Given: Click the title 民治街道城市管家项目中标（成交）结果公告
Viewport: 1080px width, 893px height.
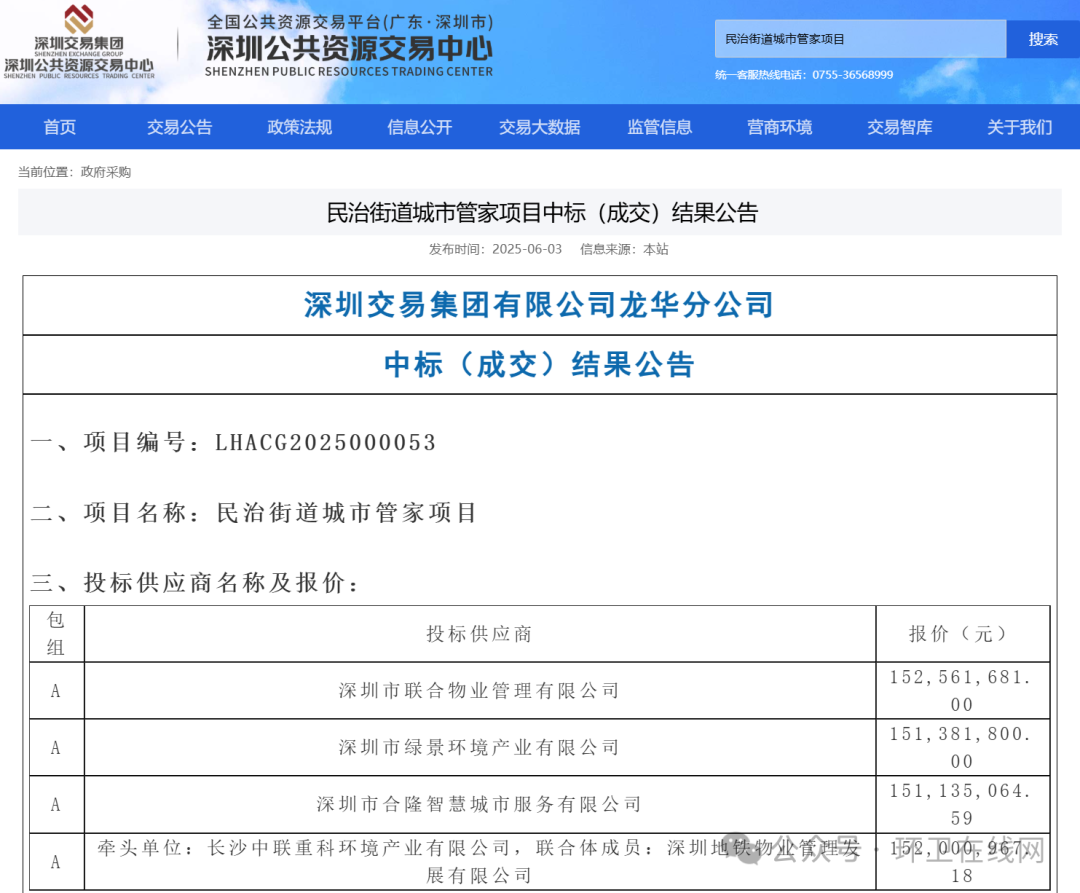Looking at the screenshot, I should click(542, 213).
